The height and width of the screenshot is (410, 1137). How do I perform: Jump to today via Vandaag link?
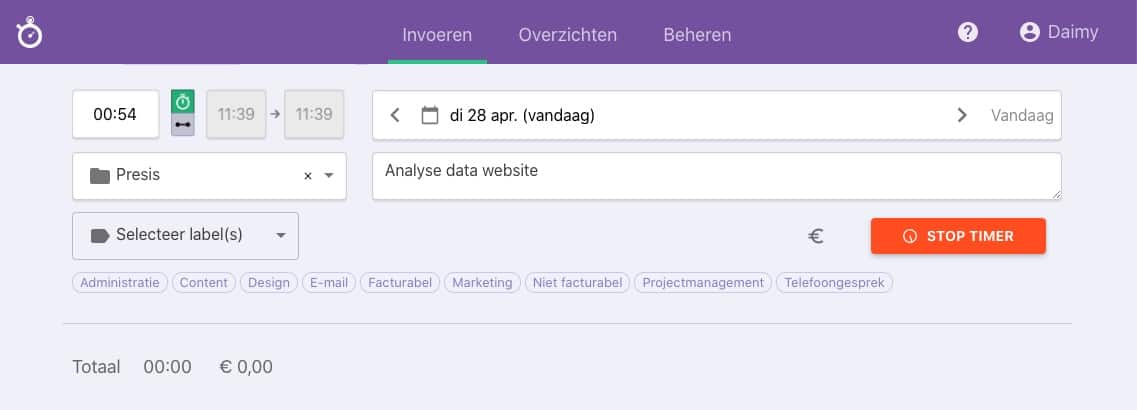tap(1022, 115)
